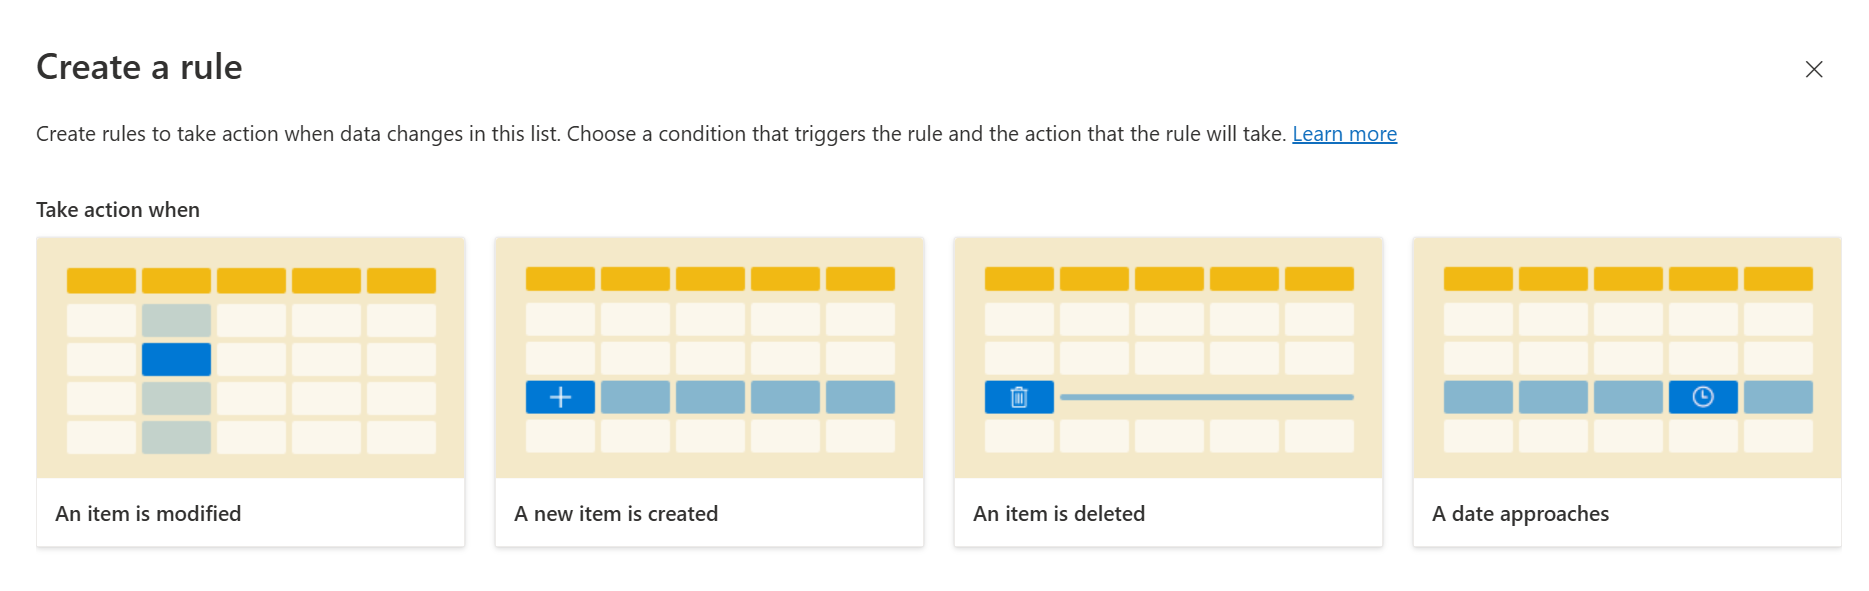Click the blue progress line next to the trash icon
The image size is (1869, 591).
coord(1205,396)
